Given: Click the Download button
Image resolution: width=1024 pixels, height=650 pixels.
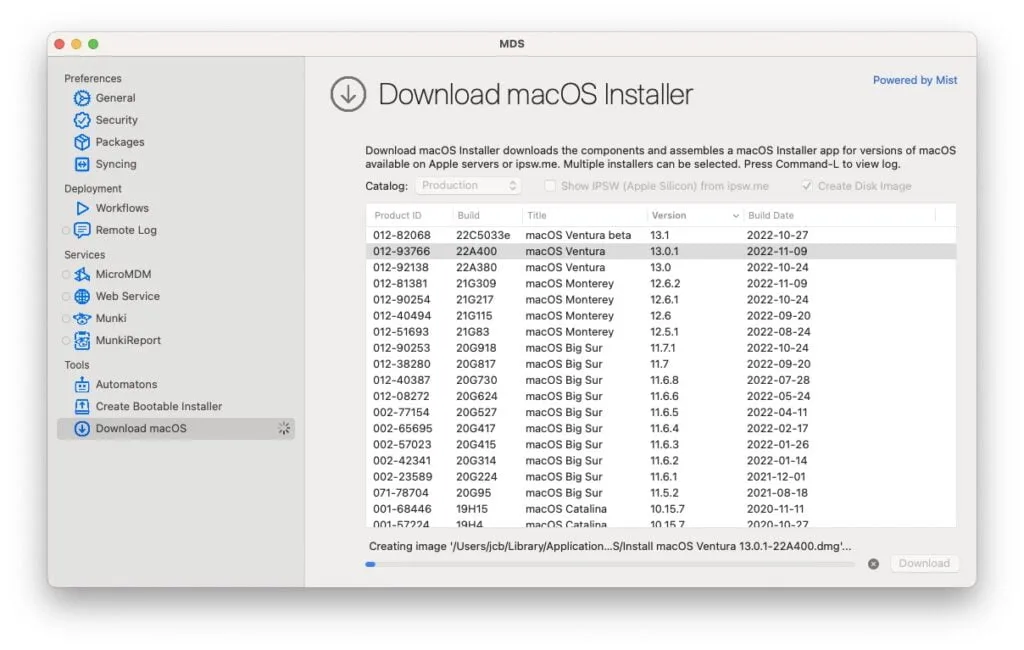Looking at the screenshot, I should pyautogui.click(x=924, y=564).
